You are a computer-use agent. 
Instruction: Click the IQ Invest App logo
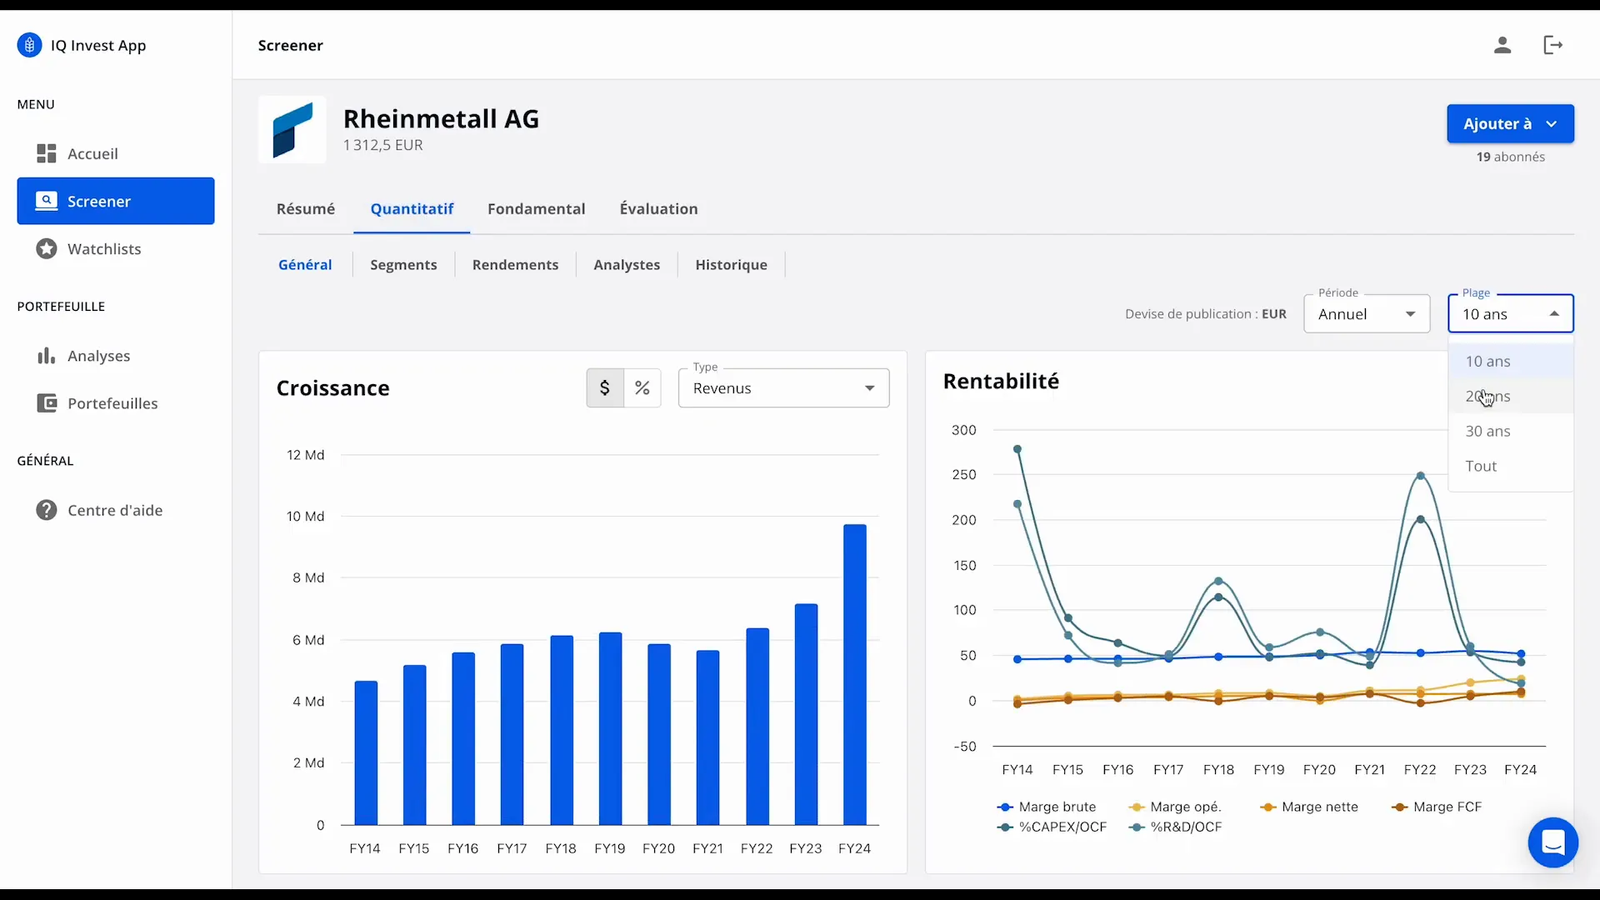point(30,45)
